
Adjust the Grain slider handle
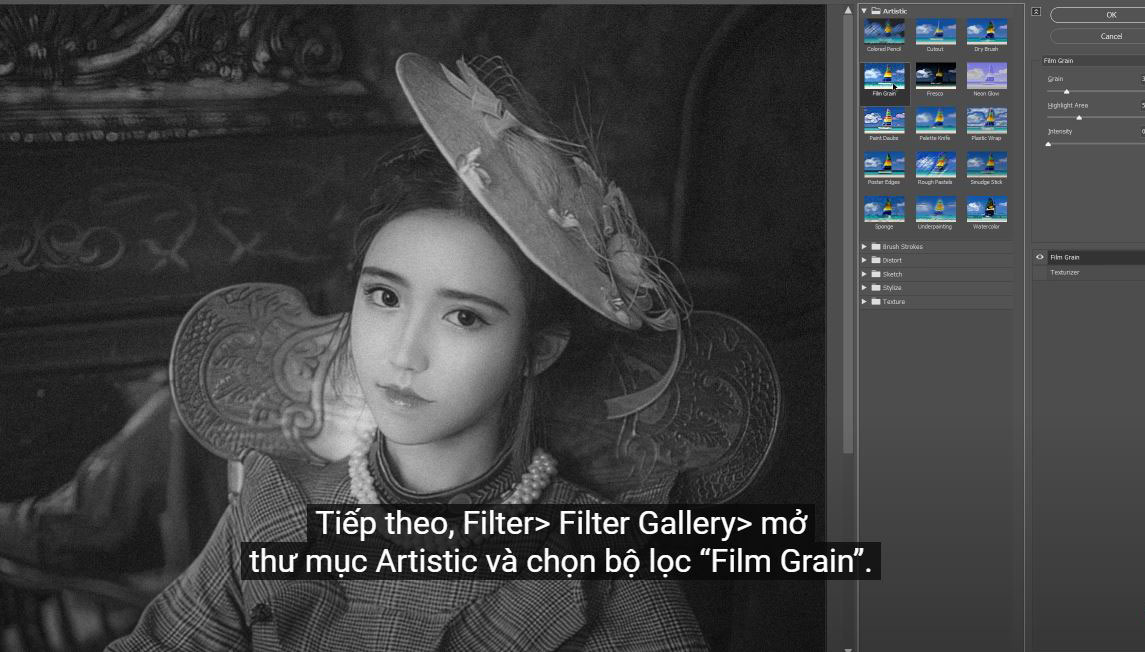pos(1066,91)
